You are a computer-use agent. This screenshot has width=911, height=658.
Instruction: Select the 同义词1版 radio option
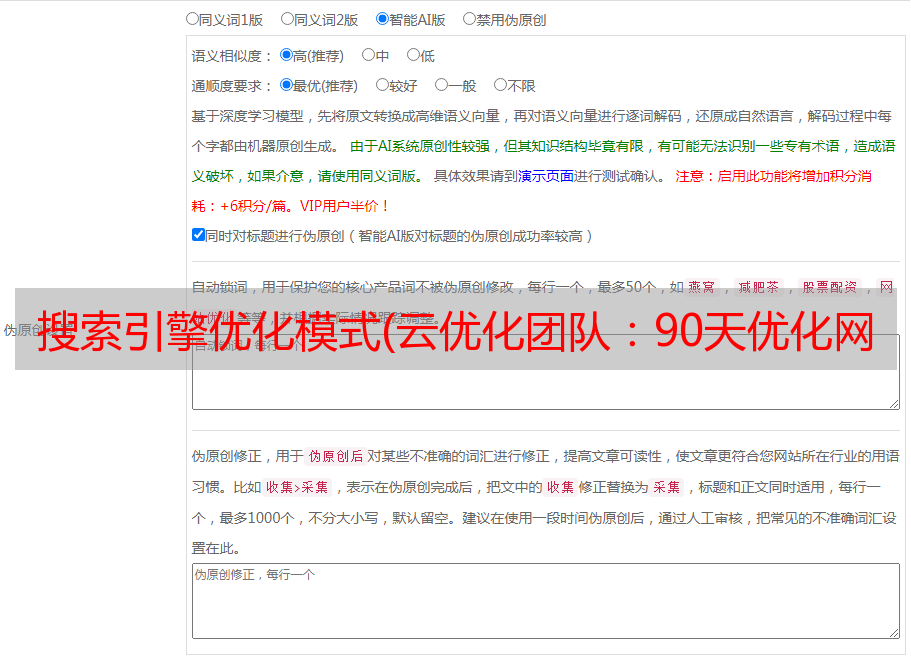coord(192,19)
